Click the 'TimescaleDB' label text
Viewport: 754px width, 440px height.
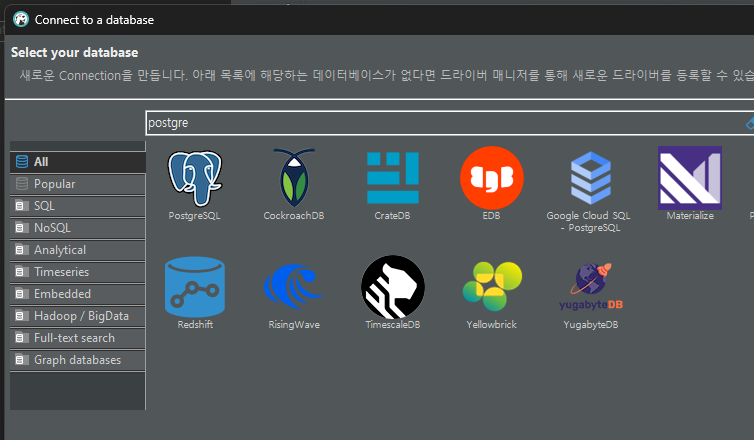click(x=393, y=325)
